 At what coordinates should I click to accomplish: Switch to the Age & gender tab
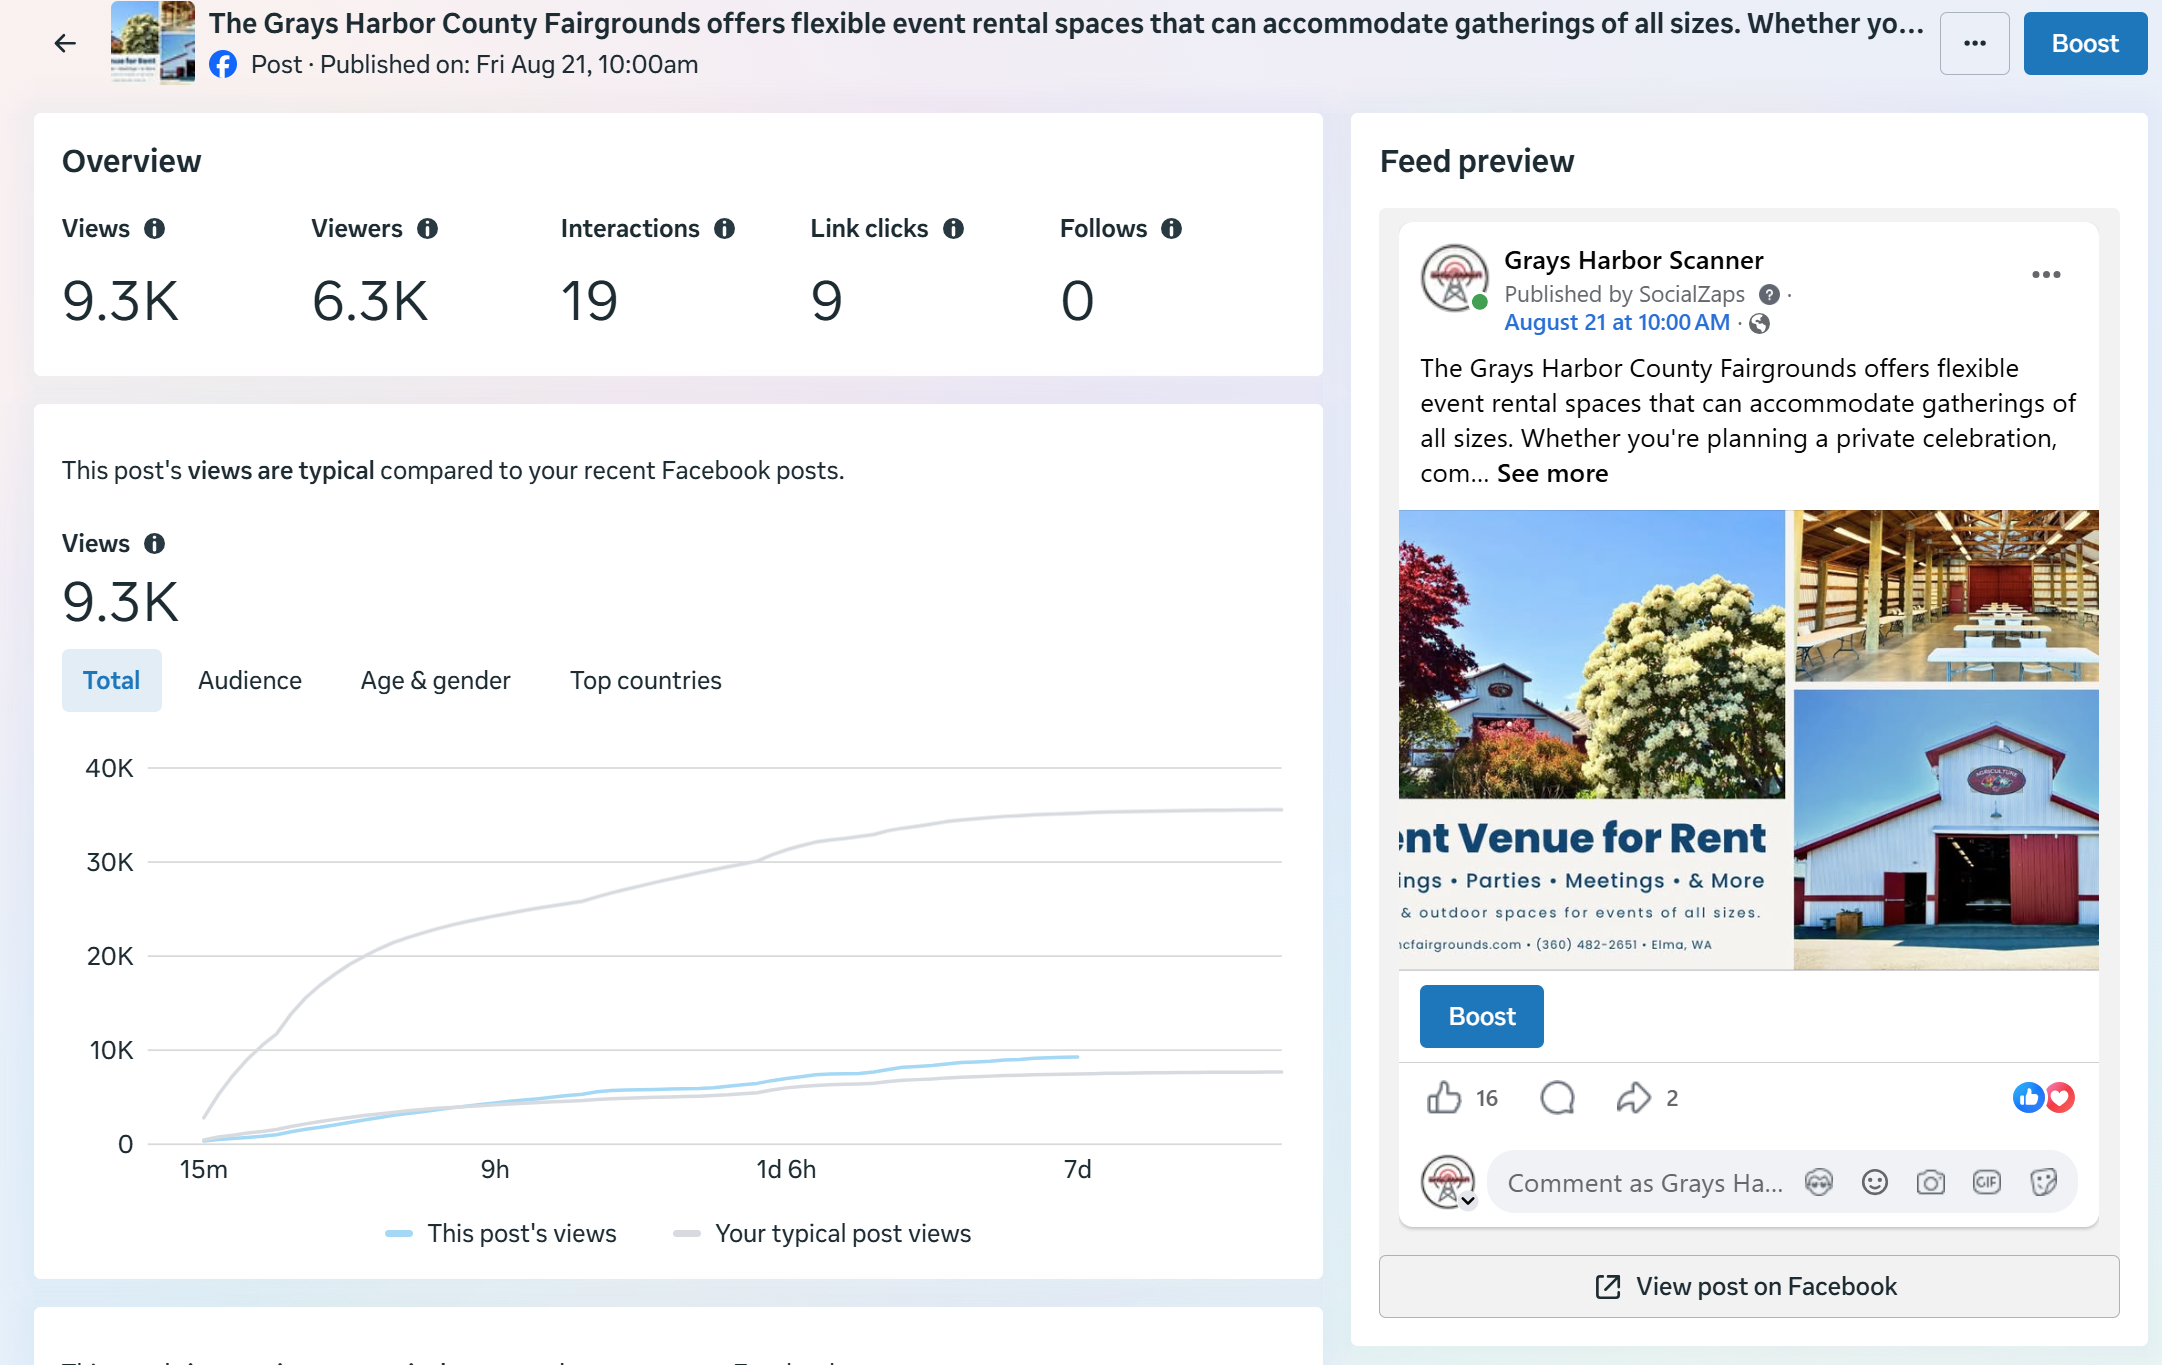click(x=435, y=681)
